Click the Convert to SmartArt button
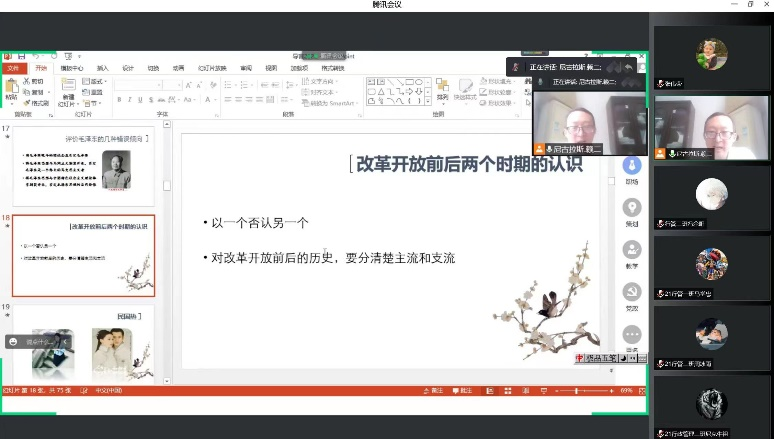 (x=332, y=103)
